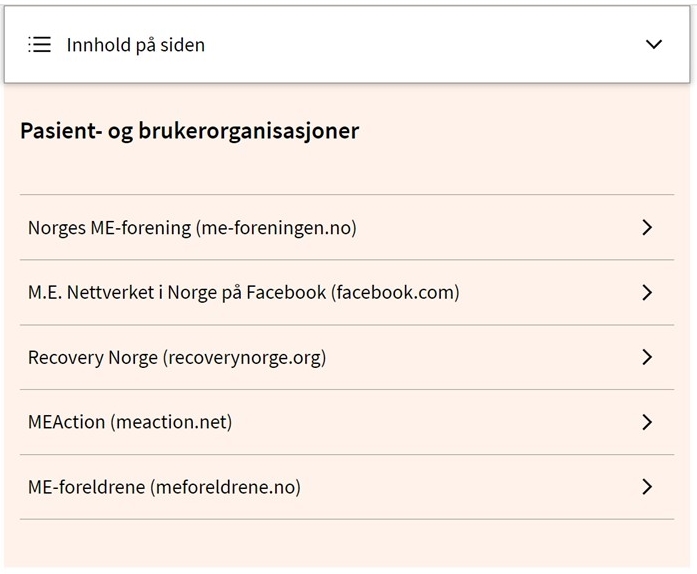Open the Recovery Norge link

point(93,358)
